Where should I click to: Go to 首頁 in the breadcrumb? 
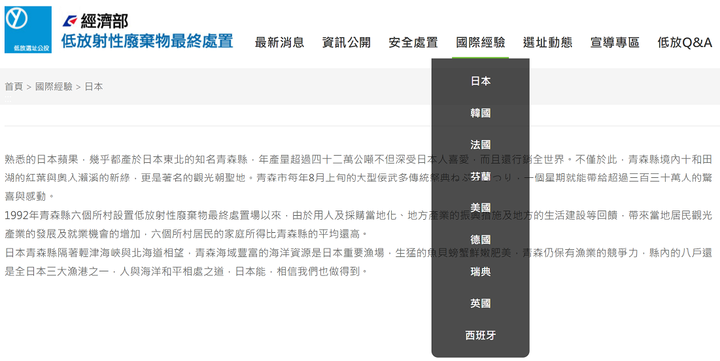(14, 86)
